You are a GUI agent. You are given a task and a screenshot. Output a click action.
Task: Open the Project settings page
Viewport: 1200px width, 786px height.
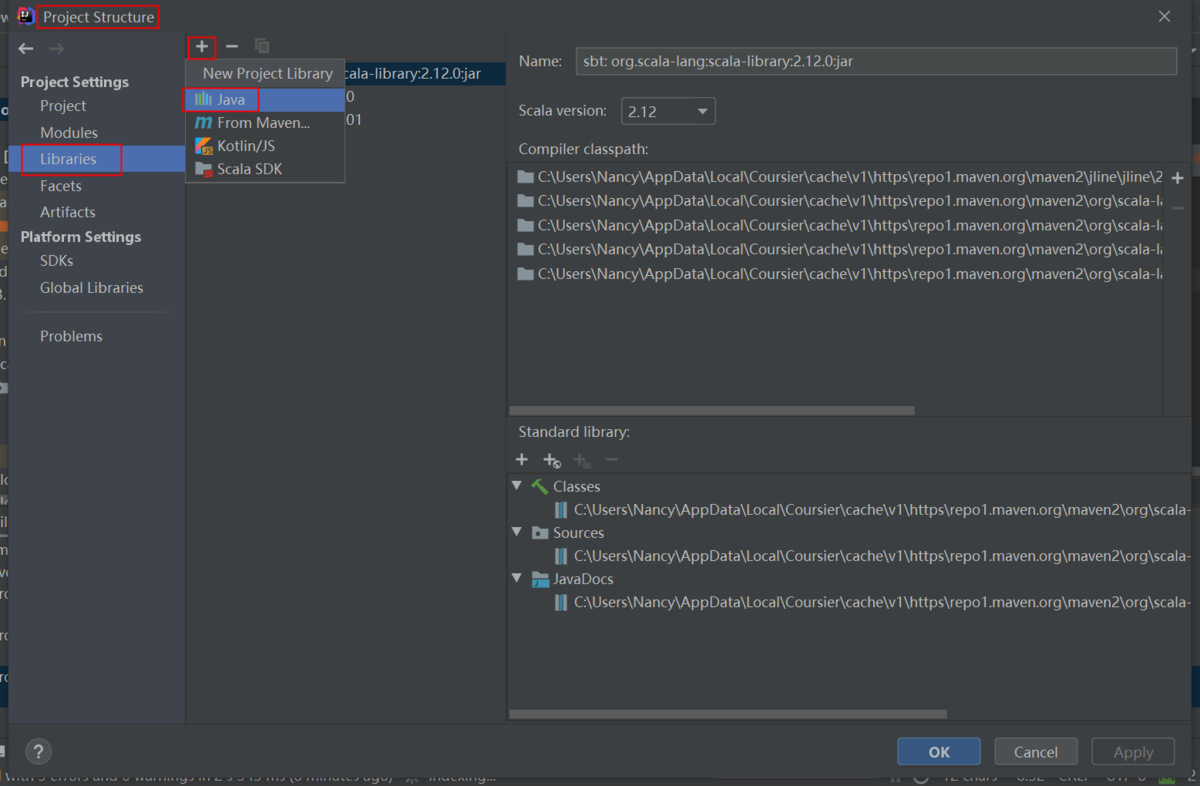(x=63, y=106)
